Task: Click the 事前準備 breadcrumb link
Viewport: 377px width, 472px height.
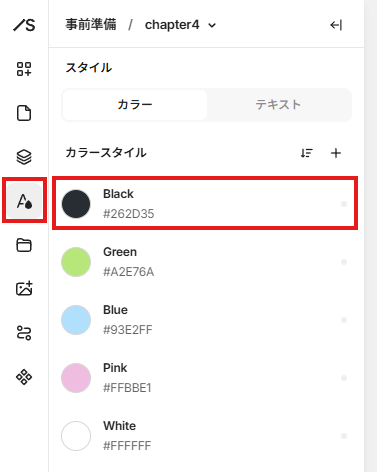Action: pos(91,25)
